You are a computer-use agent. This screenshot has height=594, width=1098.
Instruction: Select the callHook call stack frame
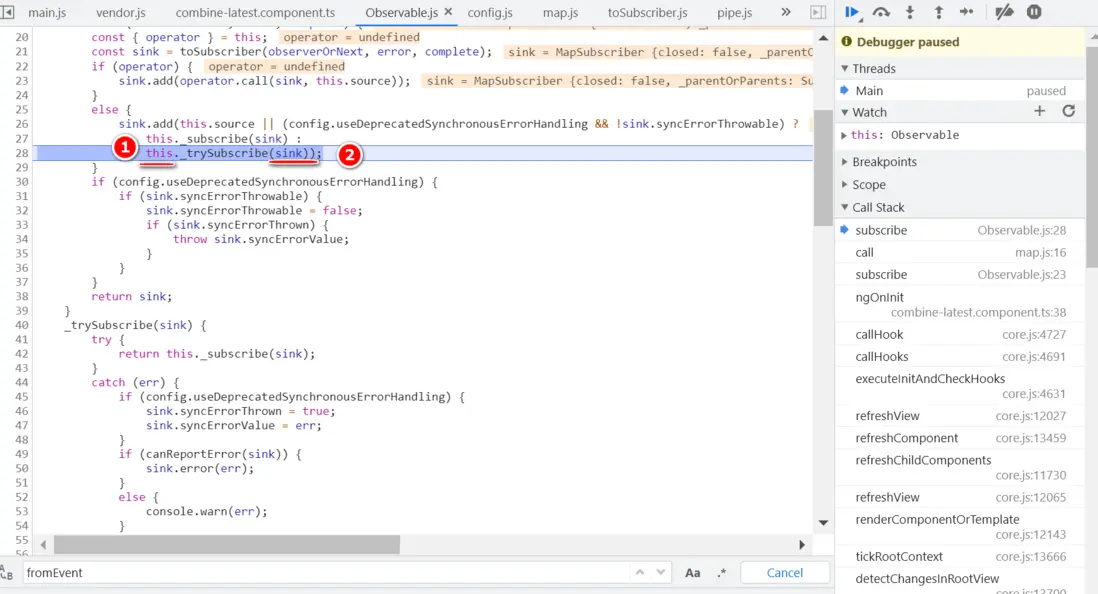pyautogui.click(x=961, y=334)
